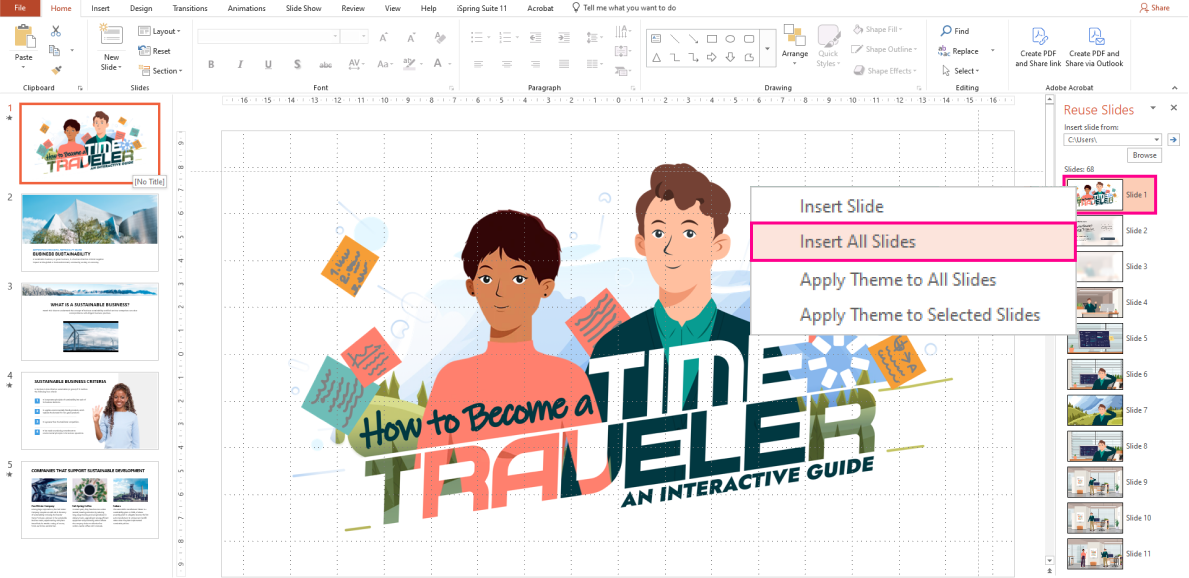
Task: Select slide 4 thumbnail in slide panel
Action: (x=89, y=410)
